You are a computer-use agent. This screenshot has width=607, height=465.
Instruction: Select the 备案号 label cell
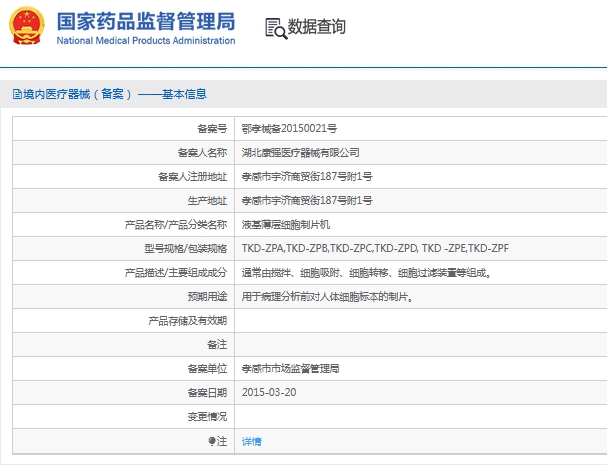coord(212,129)
